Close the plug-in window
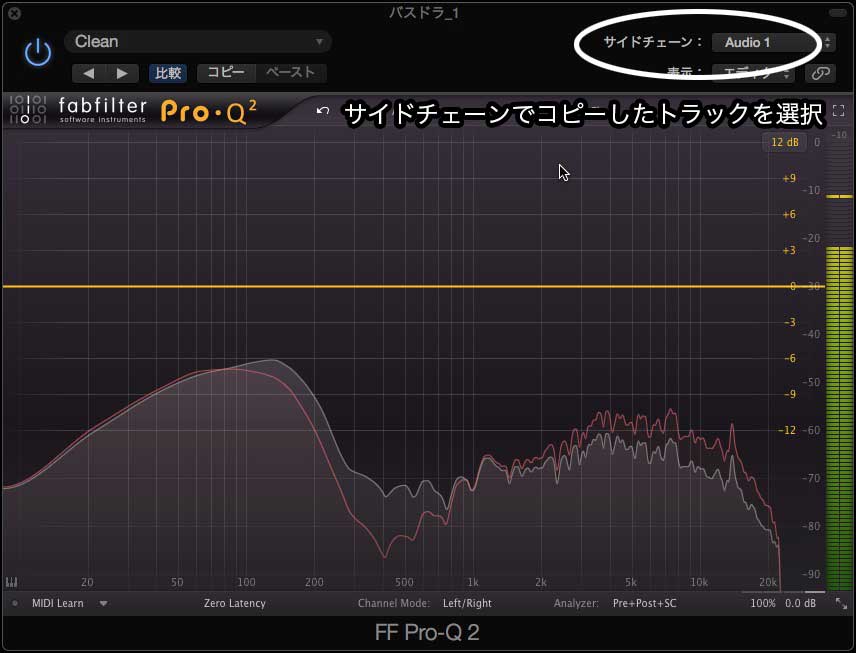 tap(14, 13)
